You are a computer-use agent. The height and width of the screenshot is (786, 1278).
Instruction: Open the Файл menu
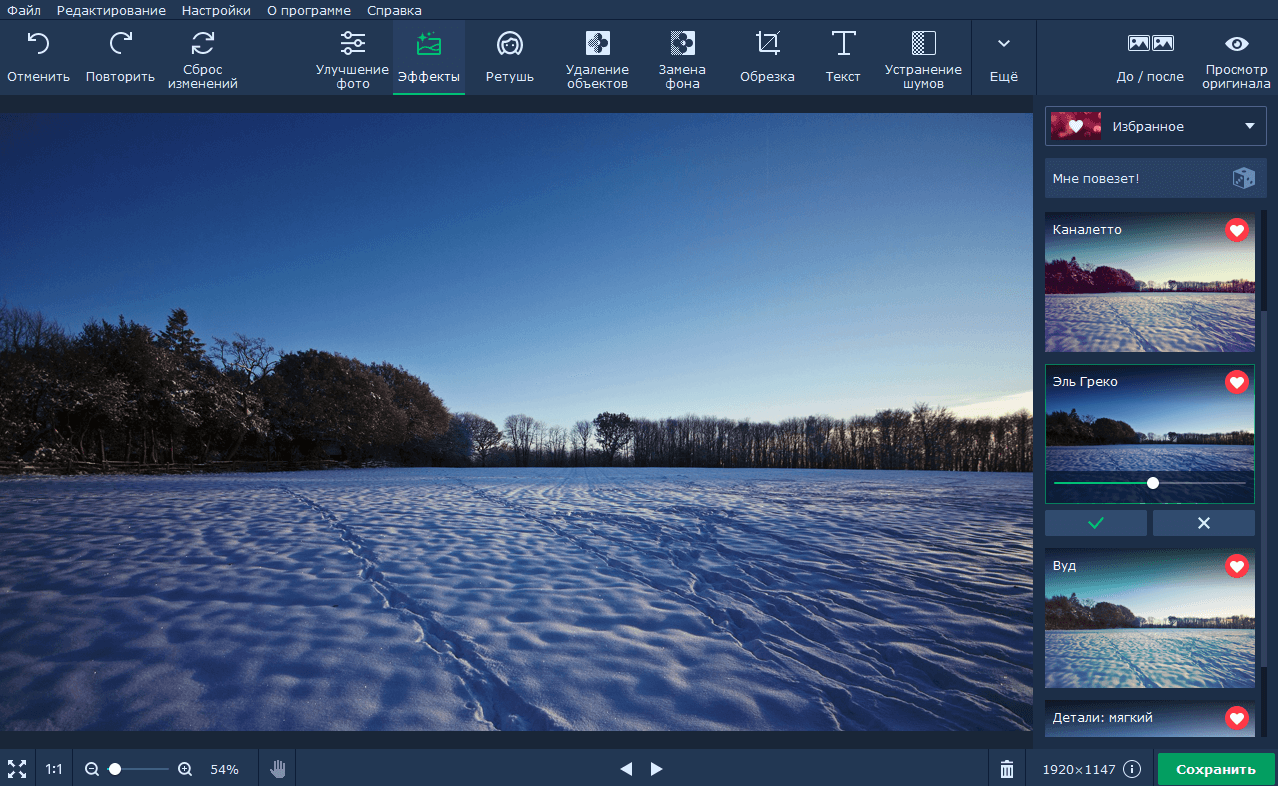point(24,10)
